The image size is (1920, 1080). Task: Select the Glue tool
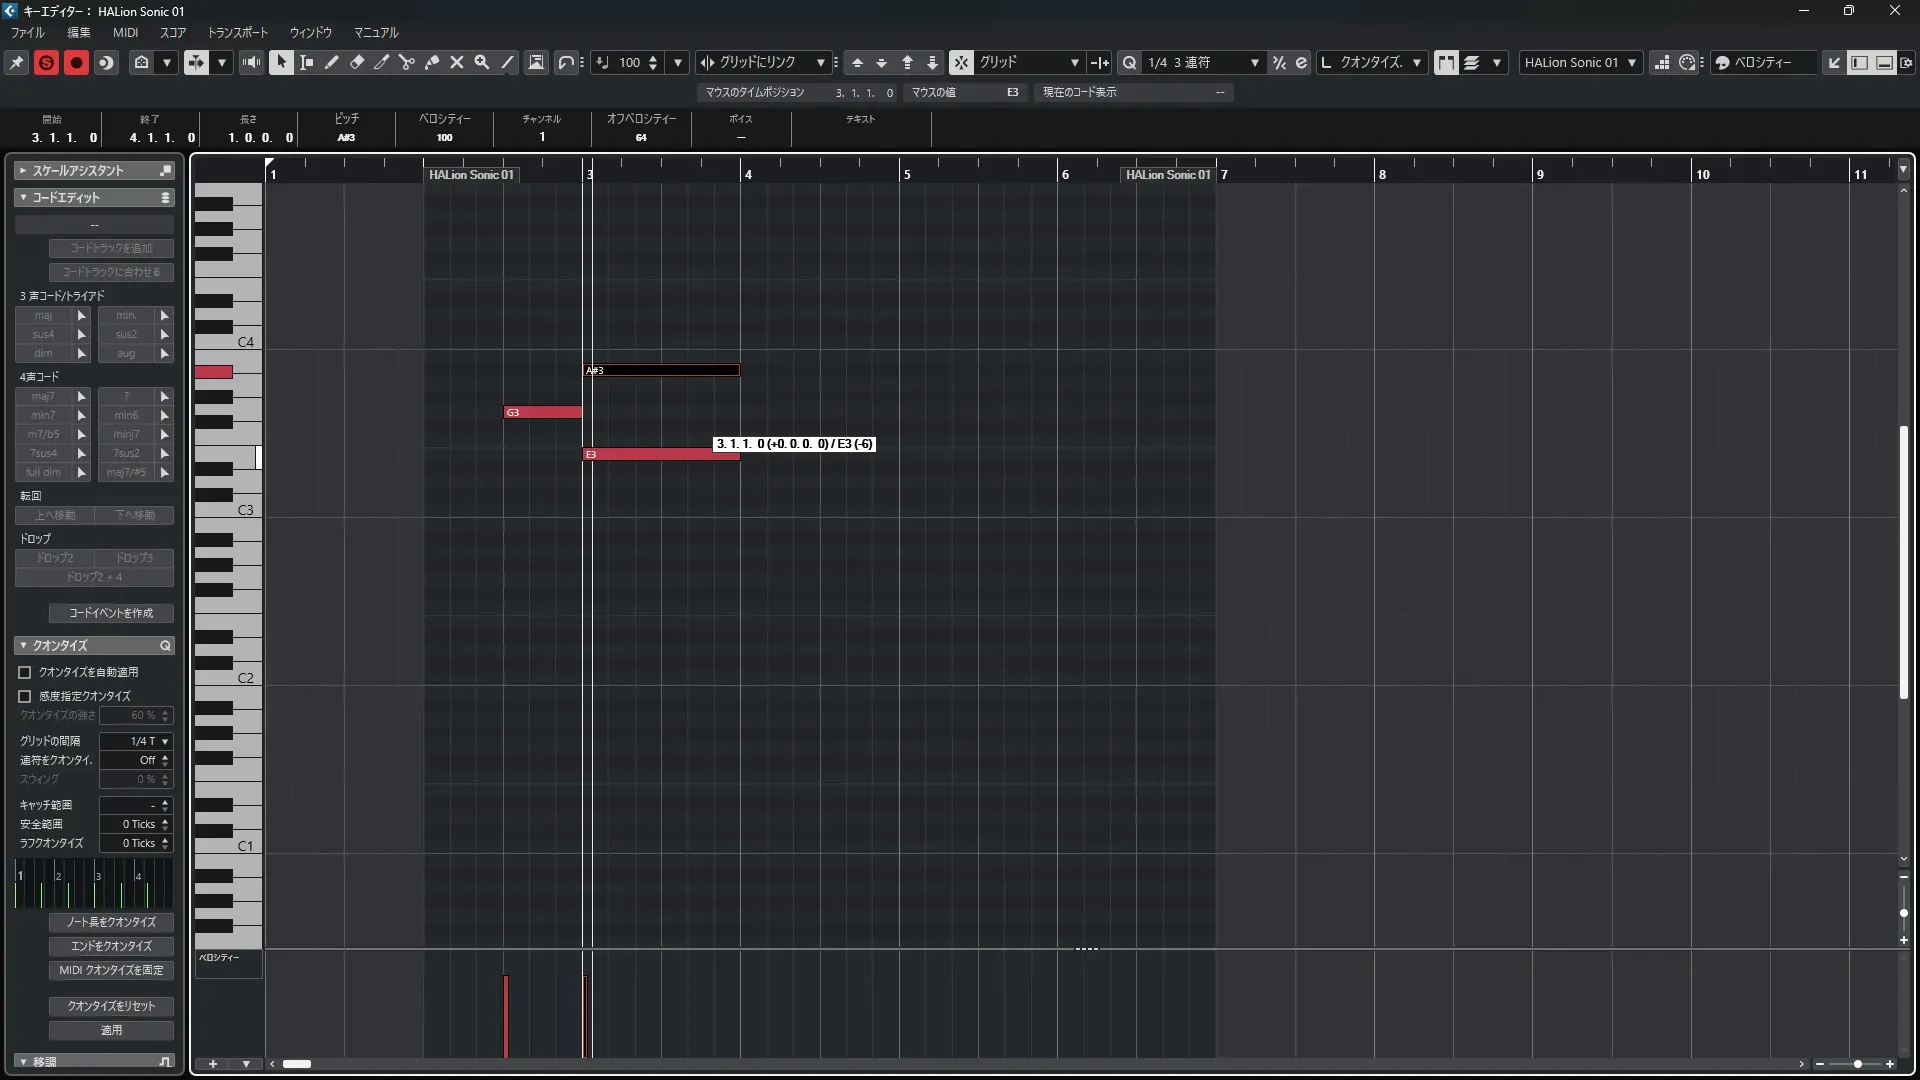(x=432, y=62)
